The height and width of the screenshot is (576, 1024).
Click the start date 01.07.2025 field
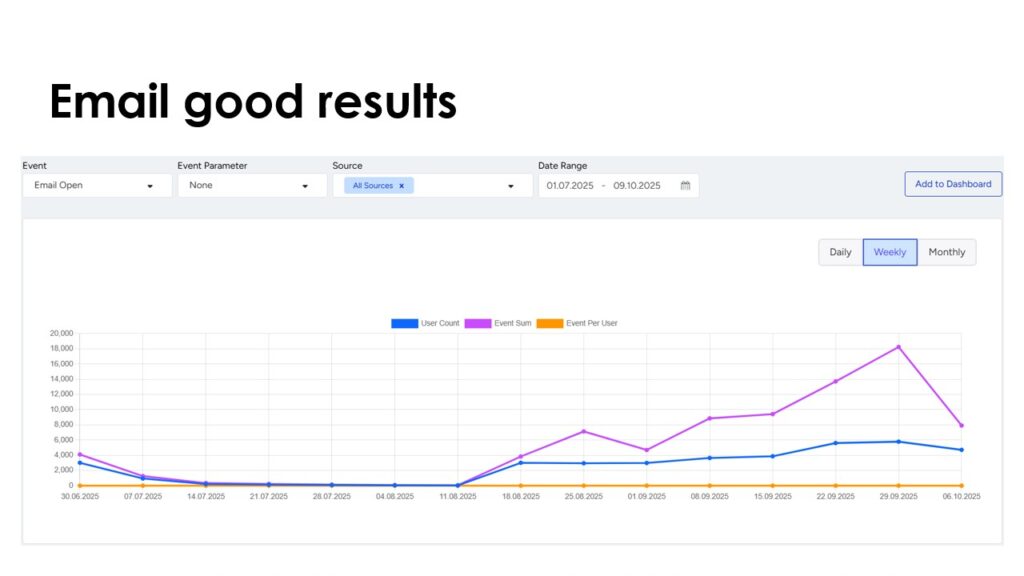570,186
